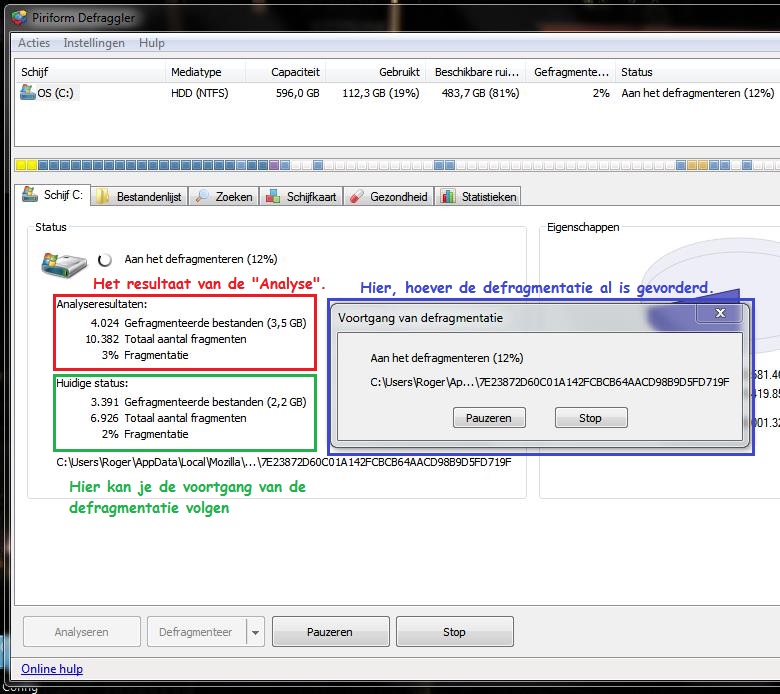Expand the Defragmenteer dropdown arrow
This screenshot has width=780, height=694.
255,632
